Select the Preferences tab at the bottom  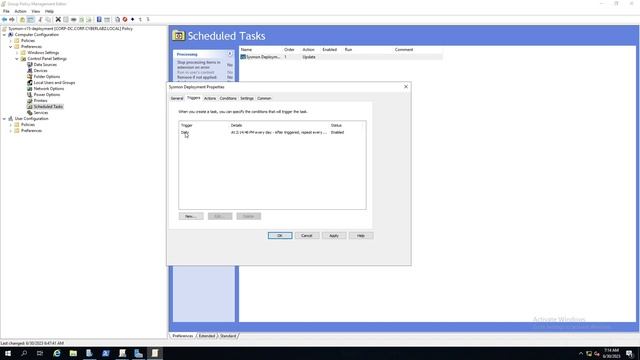pyautogui.click(x=182, y=336)
